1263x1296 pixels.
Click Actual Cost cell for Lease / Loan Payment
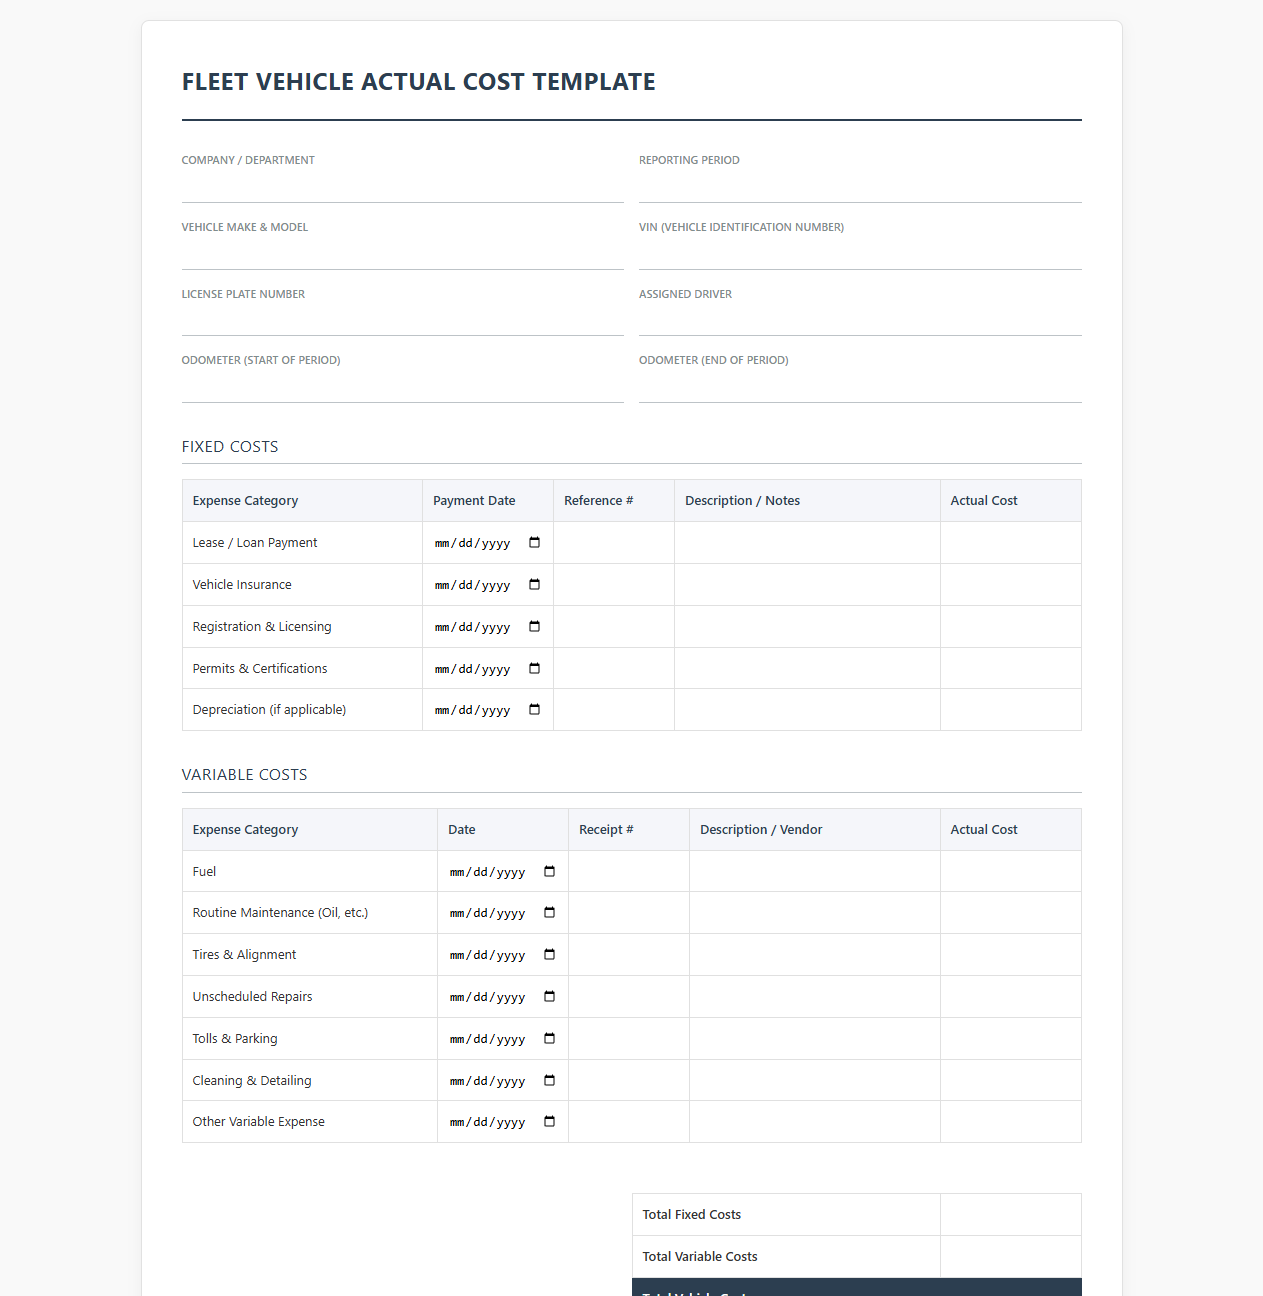1011,543
